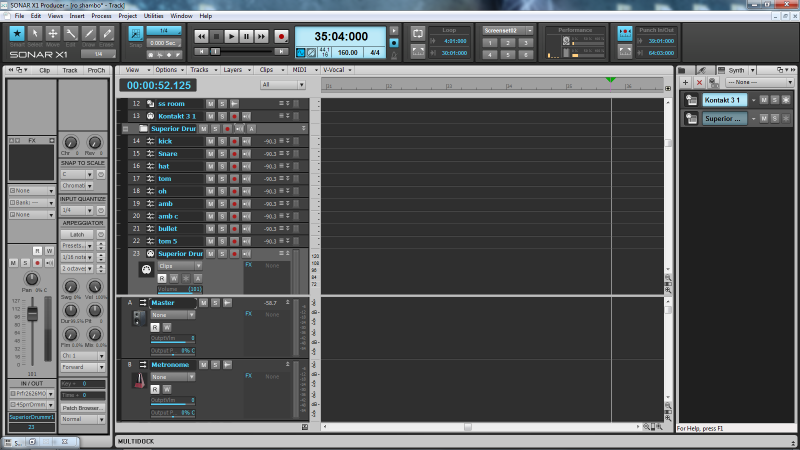The width and height of the screenshot is (800, 450).
Task: Open the track filter All dropdown
Action: (x=282, y=85)
